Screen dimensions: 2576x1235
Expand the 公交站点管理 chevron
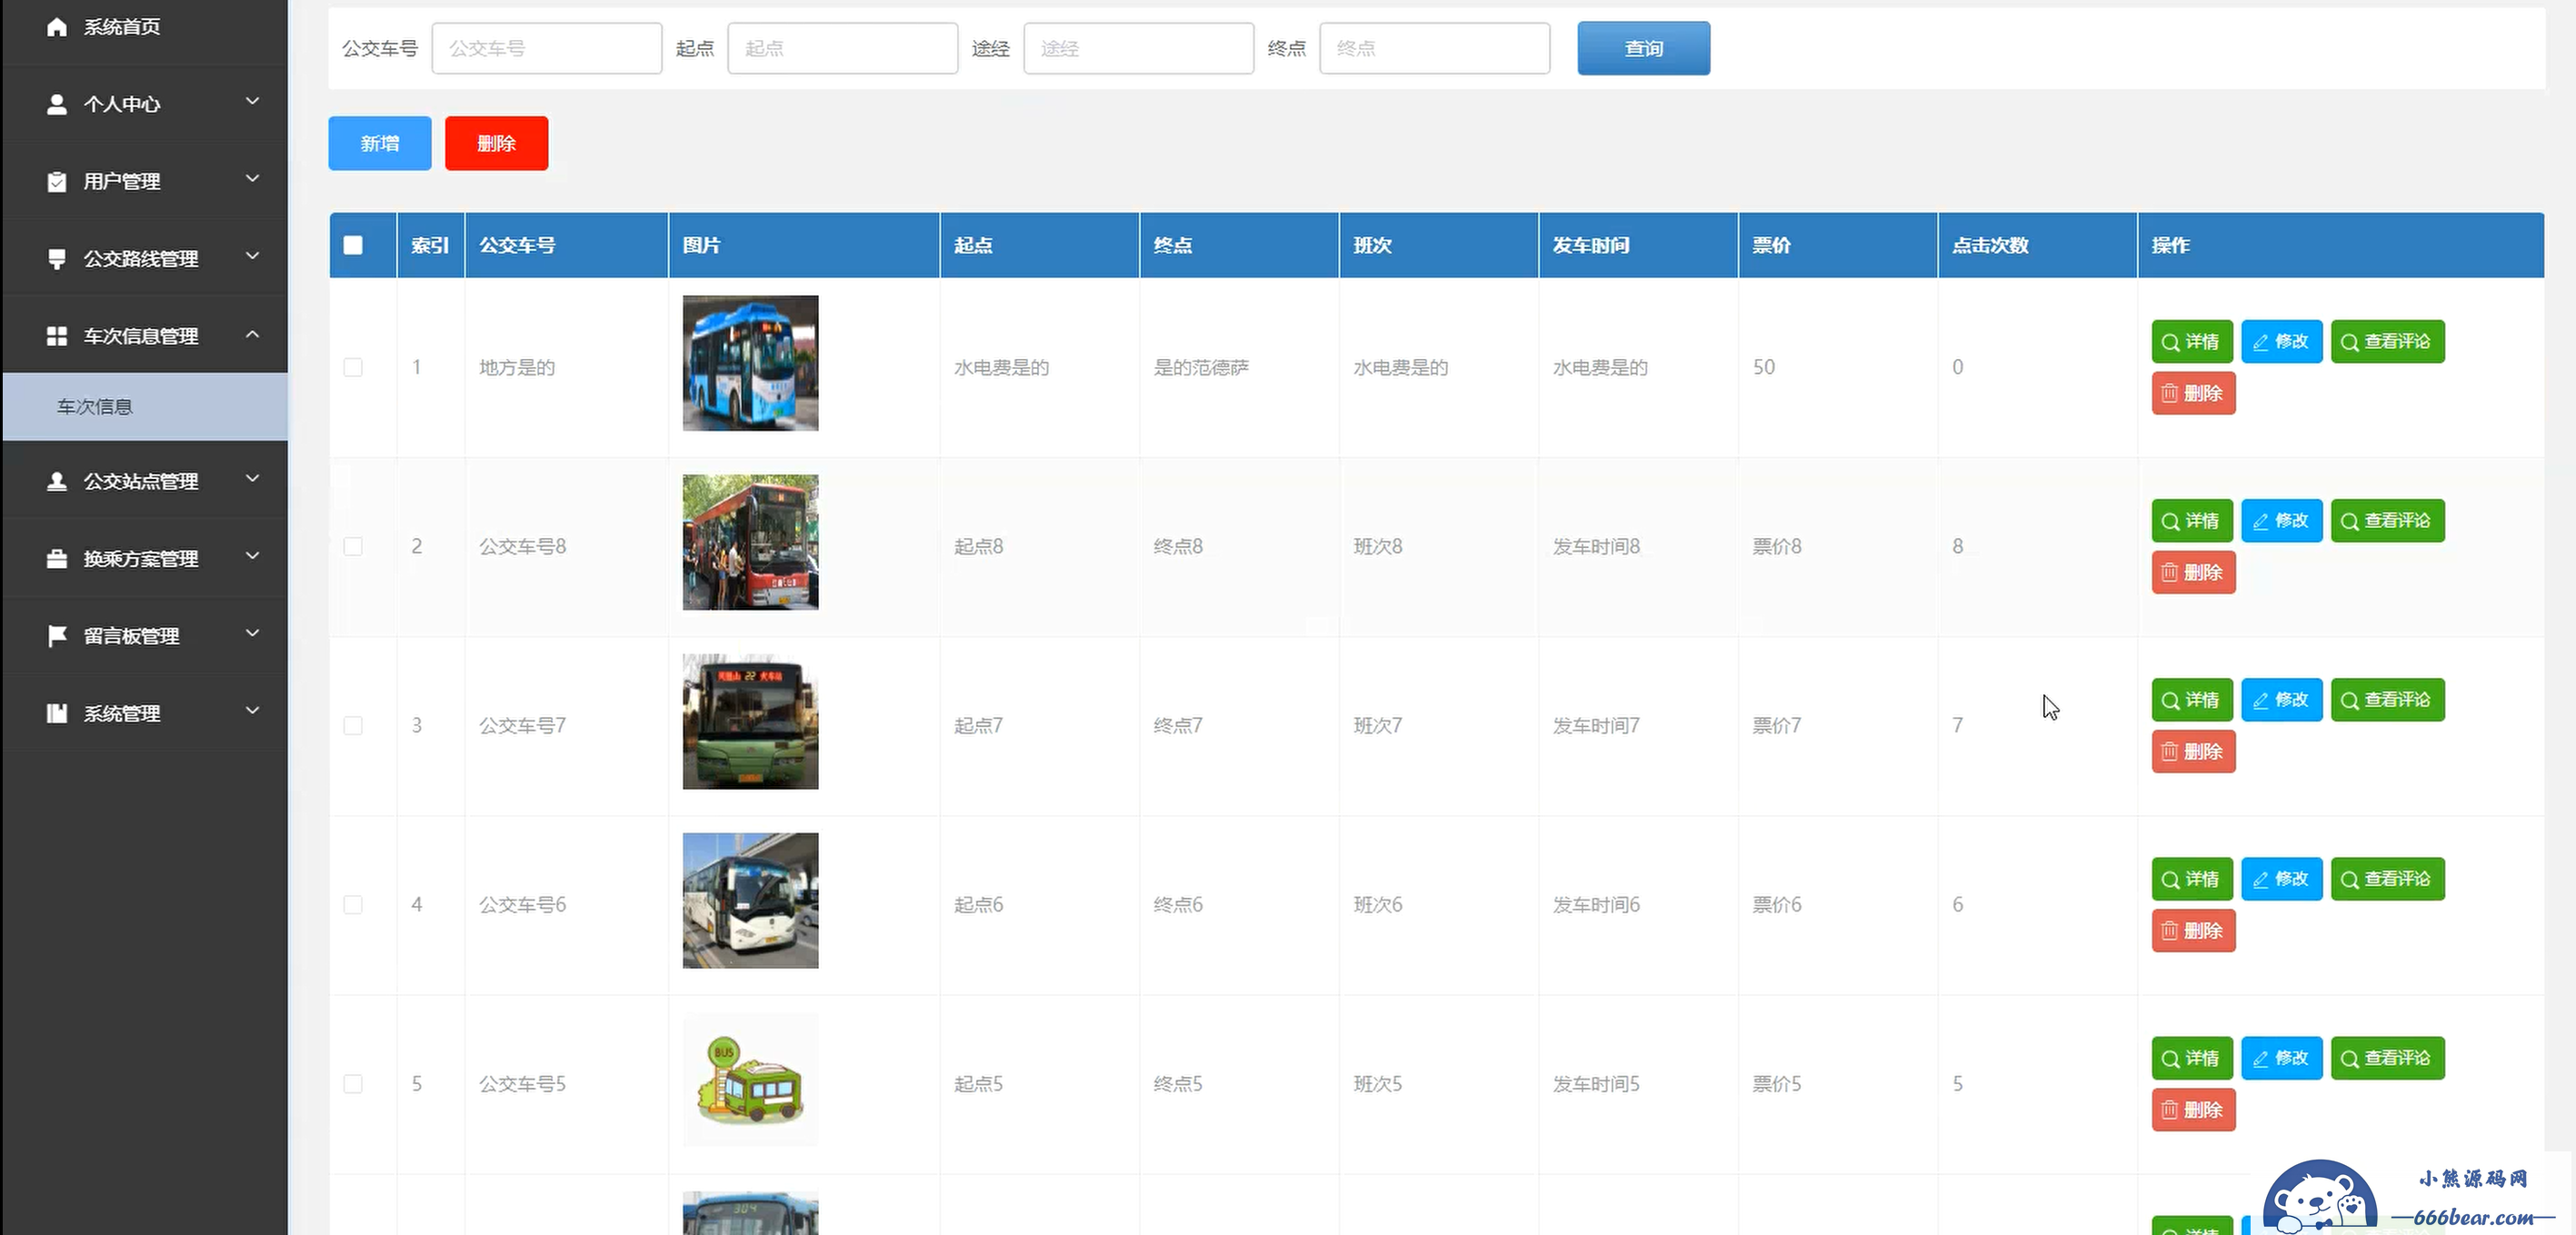(x=252, y=478)
